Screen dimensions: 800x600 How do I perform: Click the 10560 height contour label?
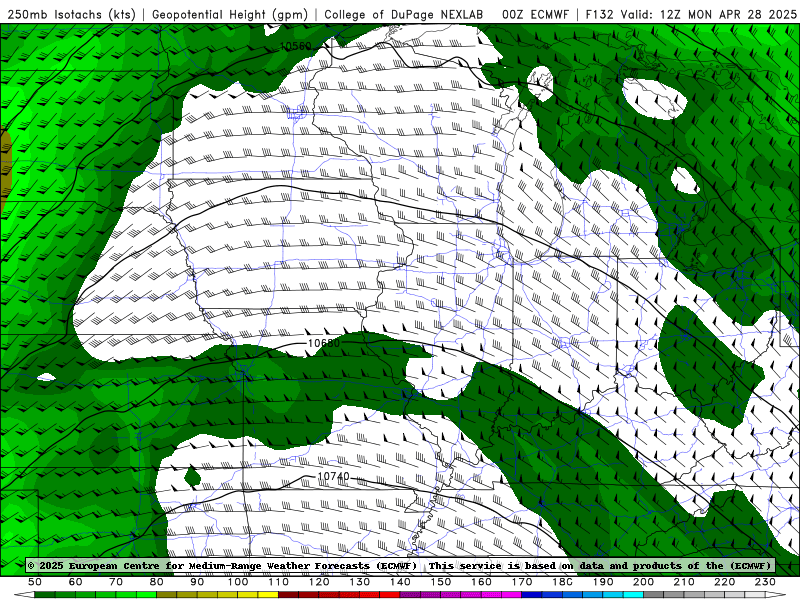click(x=296, y=46)
